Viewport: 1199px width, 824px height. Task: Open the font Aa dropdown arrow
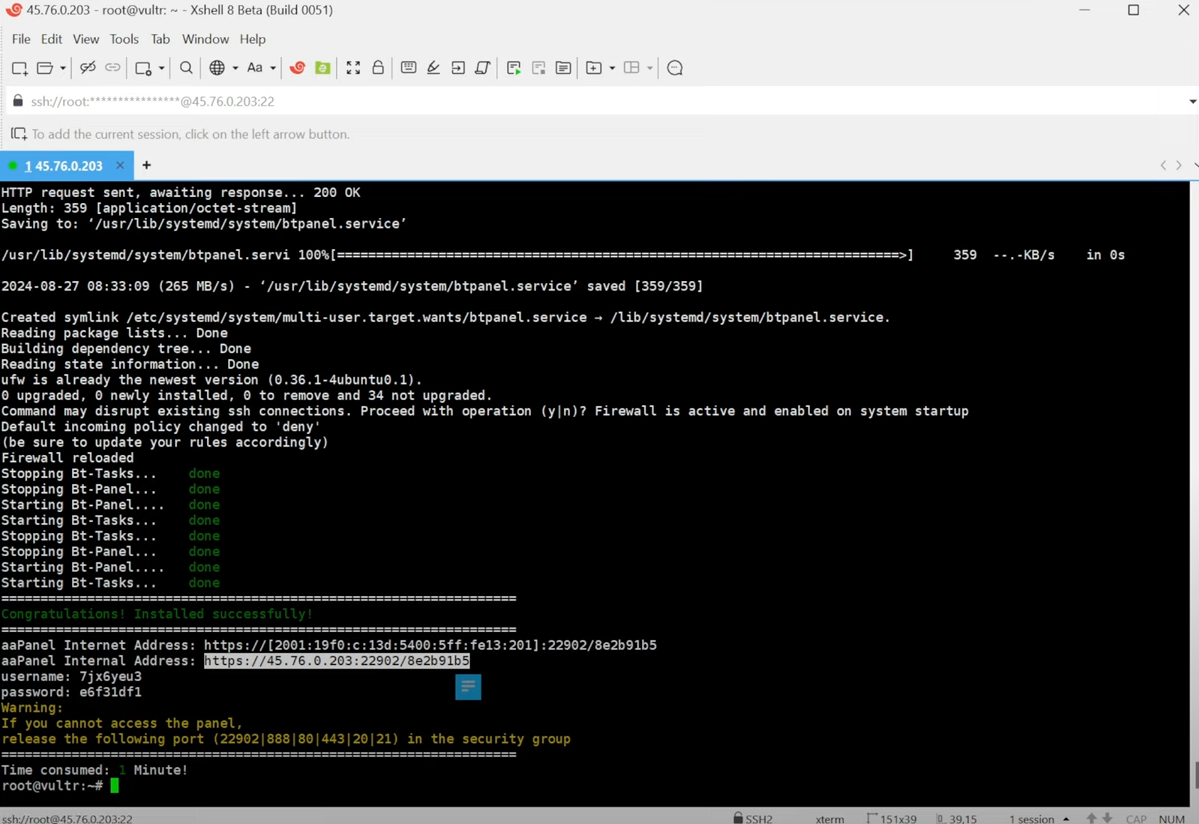pos(273,69)
